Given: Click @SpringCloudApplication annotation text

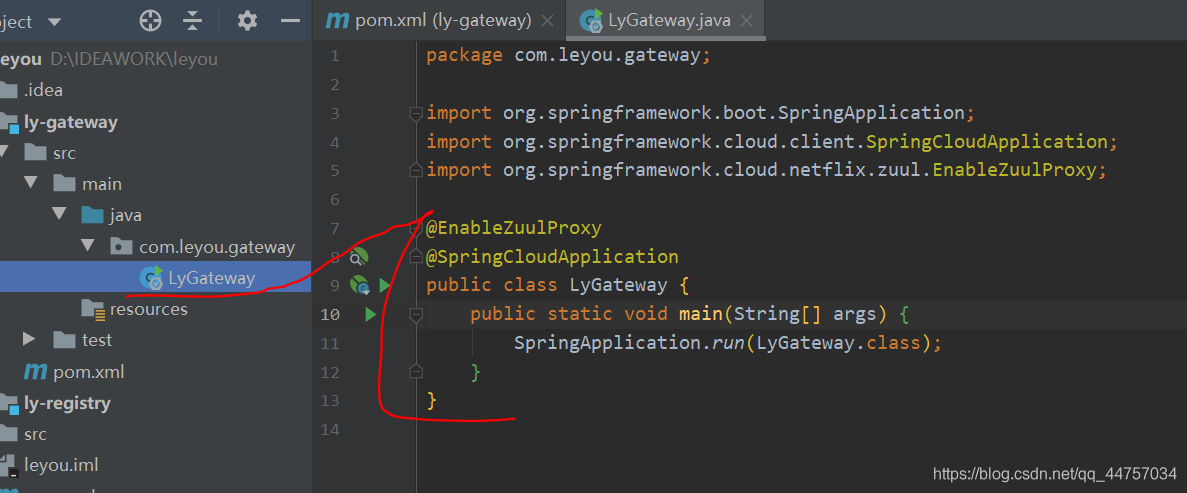Looking at the screenshot, I should pos(553,257).
